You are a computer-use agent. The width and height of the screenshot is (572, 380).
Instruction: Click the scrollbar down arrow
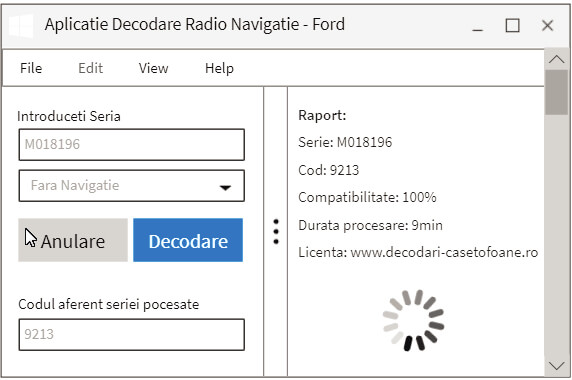[x=557, y=366]
